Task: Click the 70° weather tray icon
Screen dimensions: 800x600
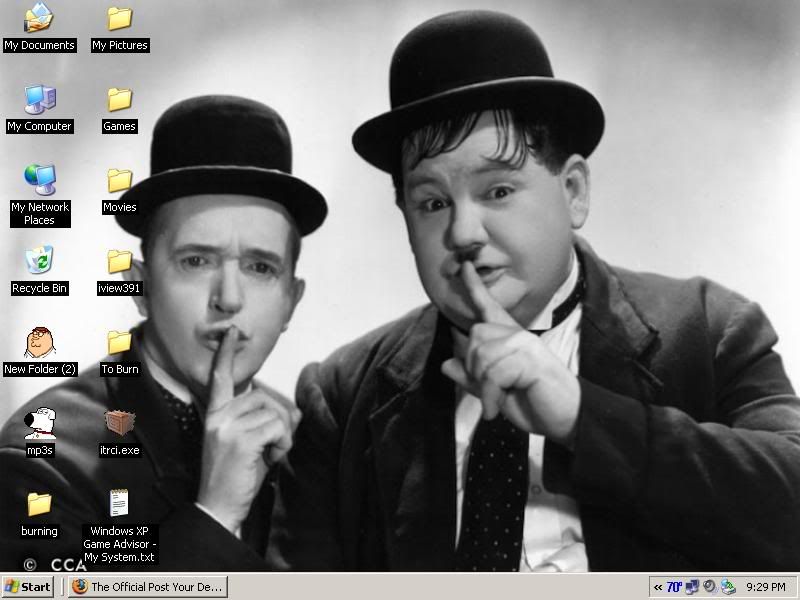Action: (674, 587)
